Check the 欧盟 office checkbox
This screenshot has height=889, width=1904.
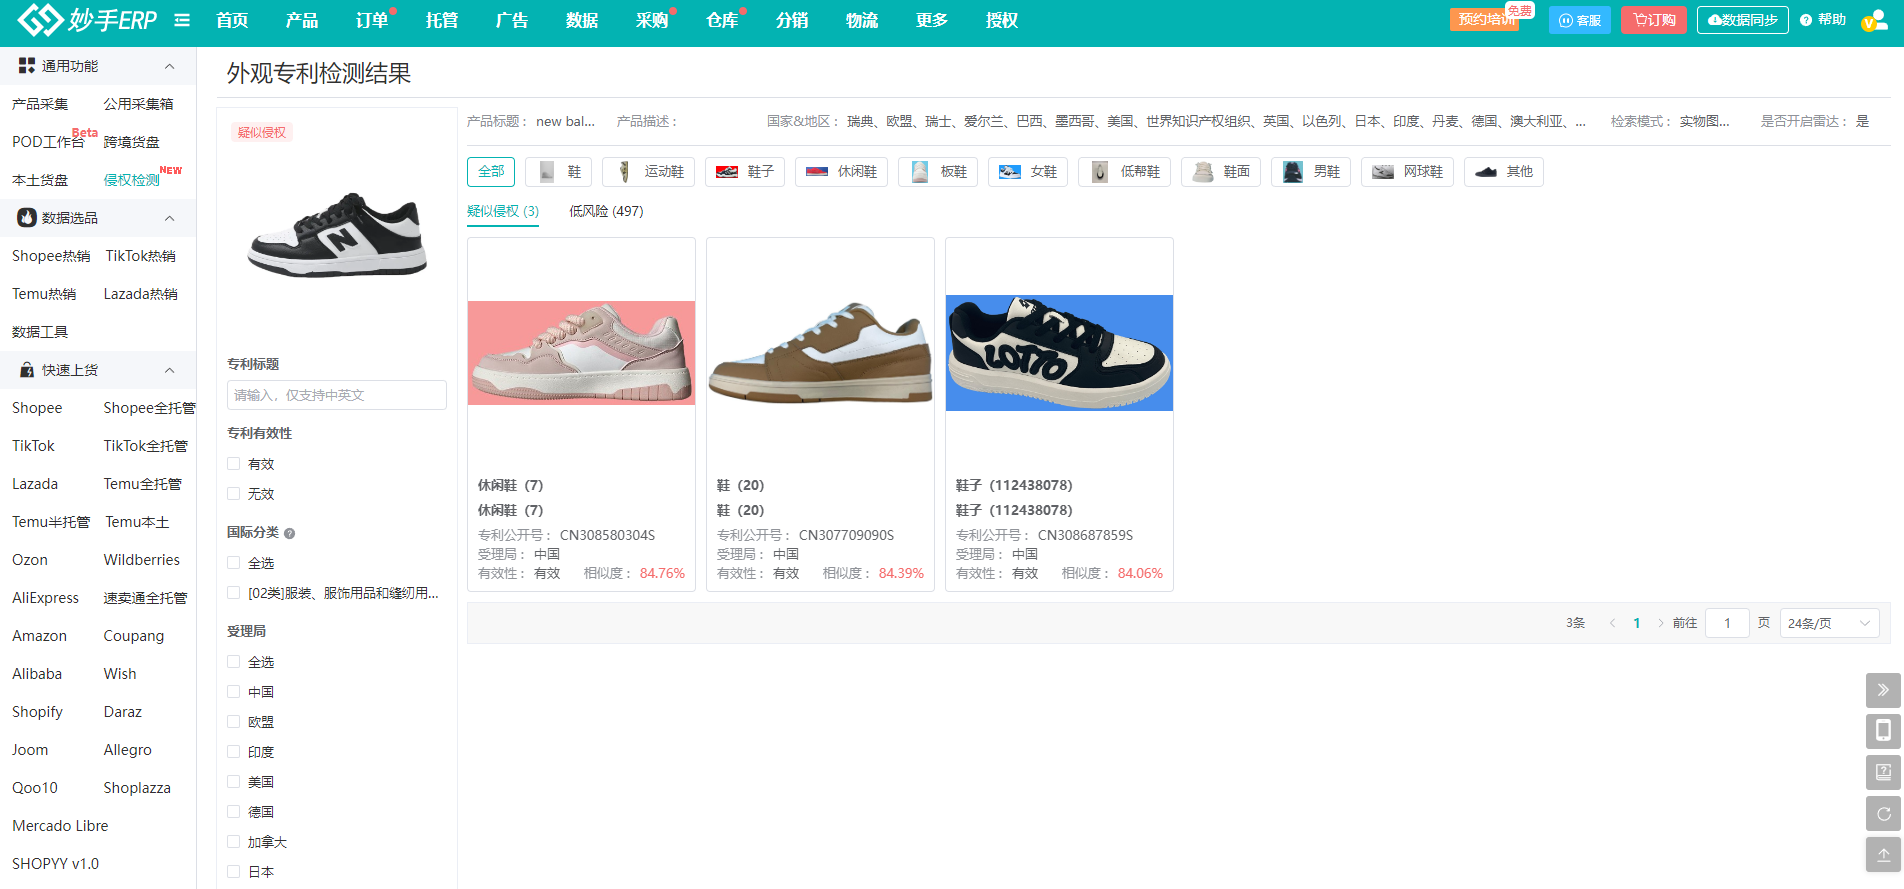pos(234,722)
